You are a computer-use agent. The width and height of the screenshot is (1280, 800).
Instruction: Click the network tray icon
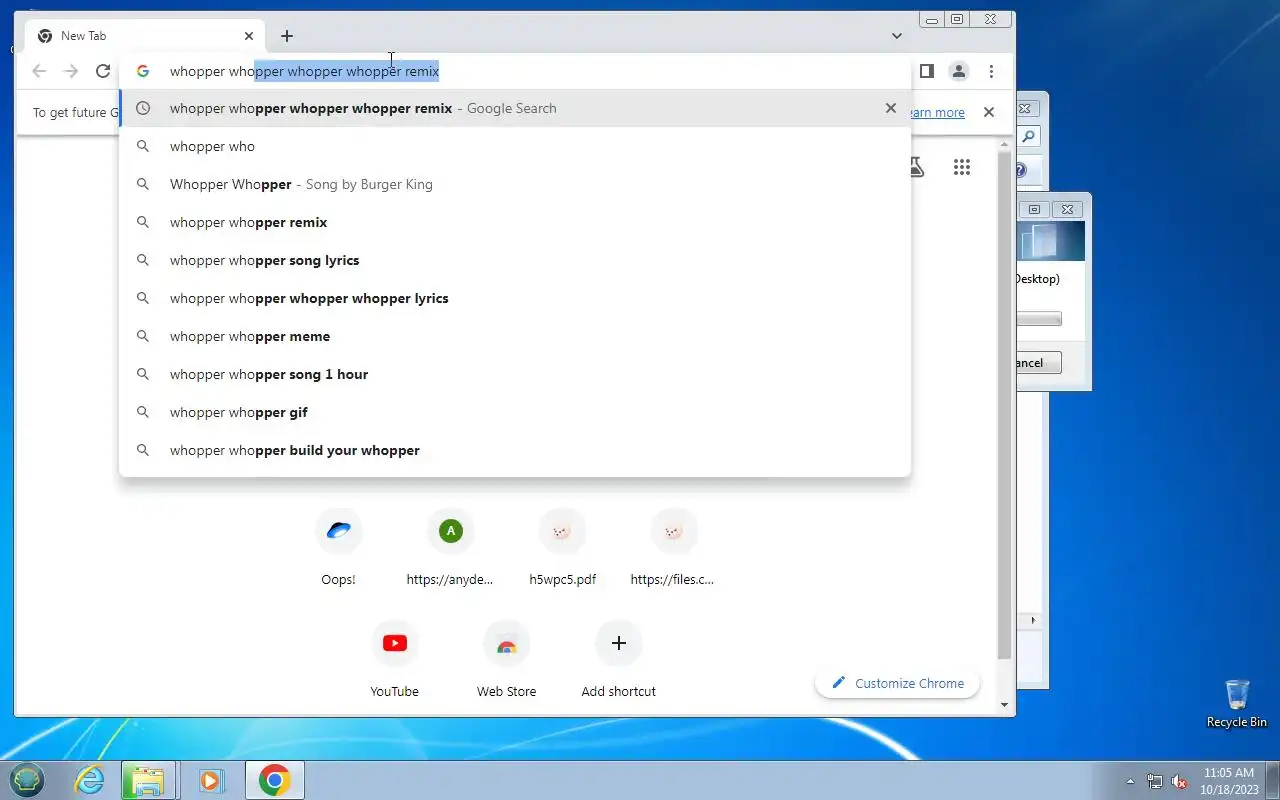1155,781
